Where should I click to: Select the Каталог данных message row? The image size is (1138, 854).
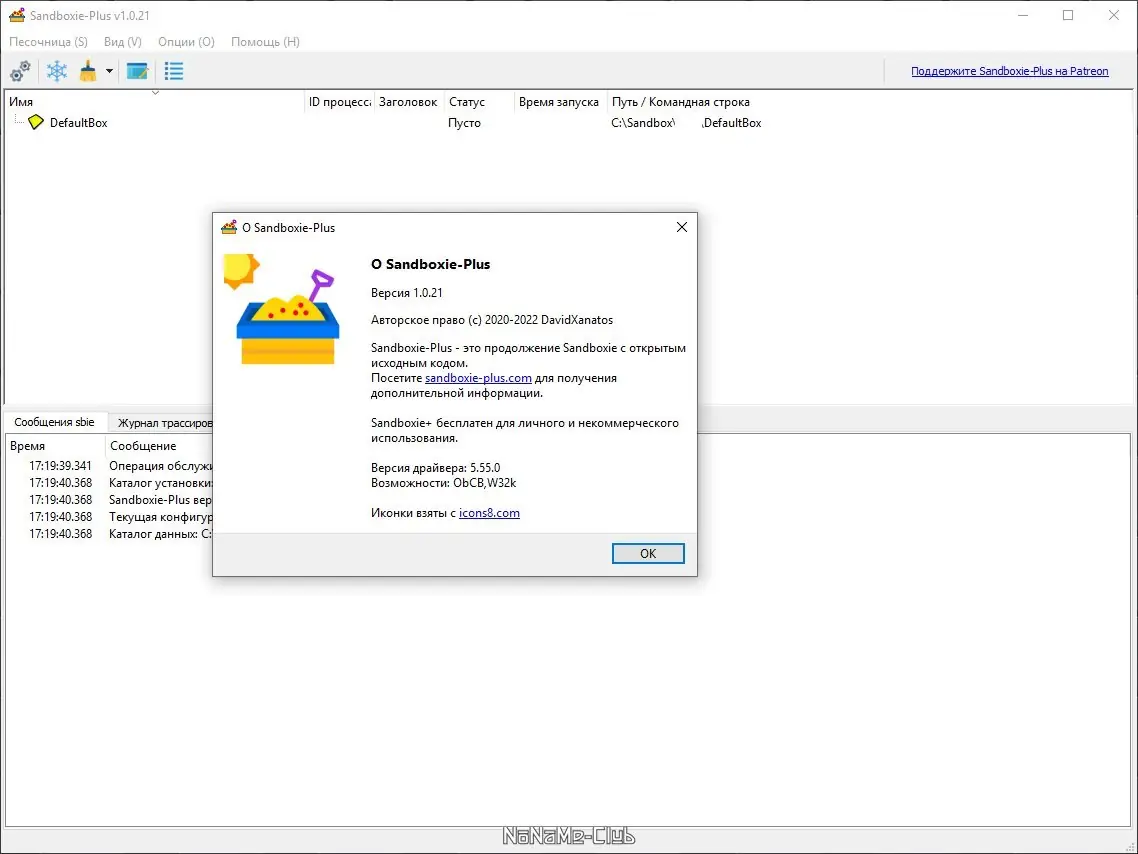(110, 534)
